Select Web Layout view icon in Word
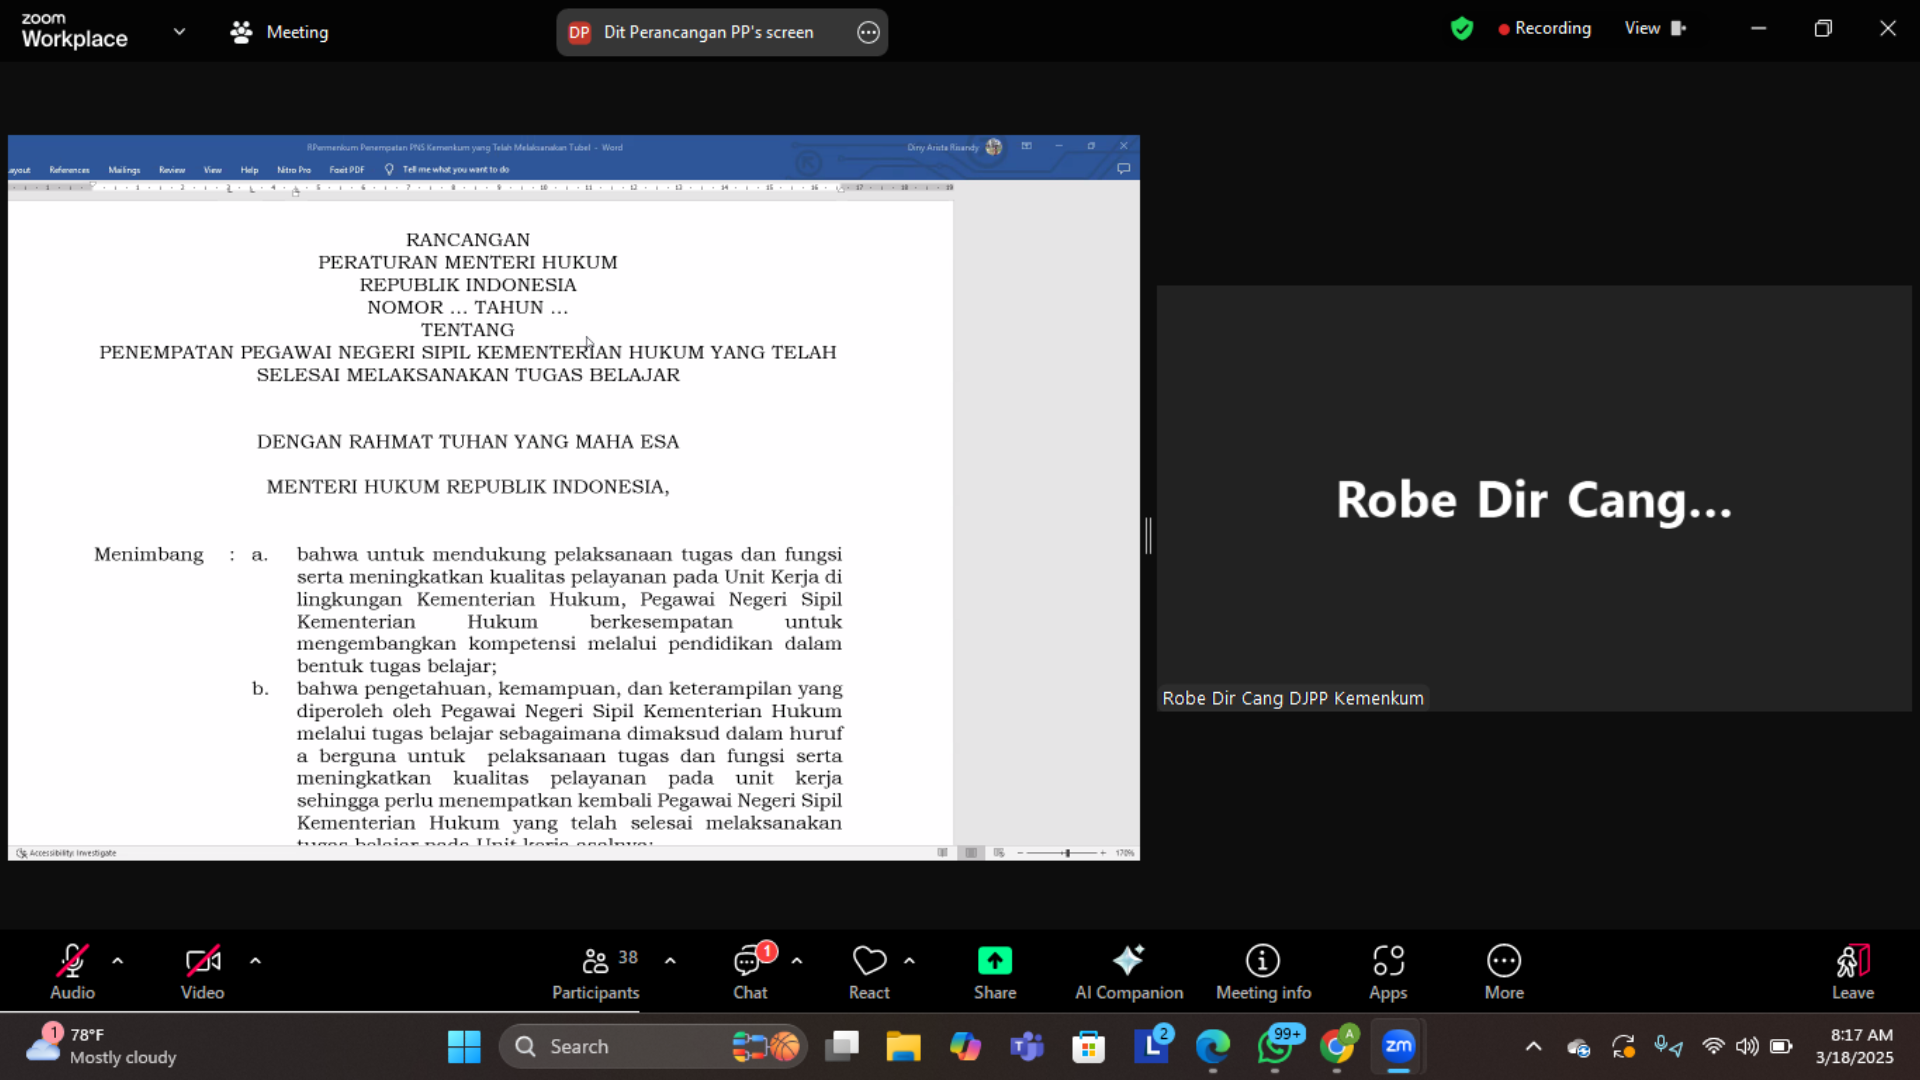1920x1080 pixels. point(998,853)
